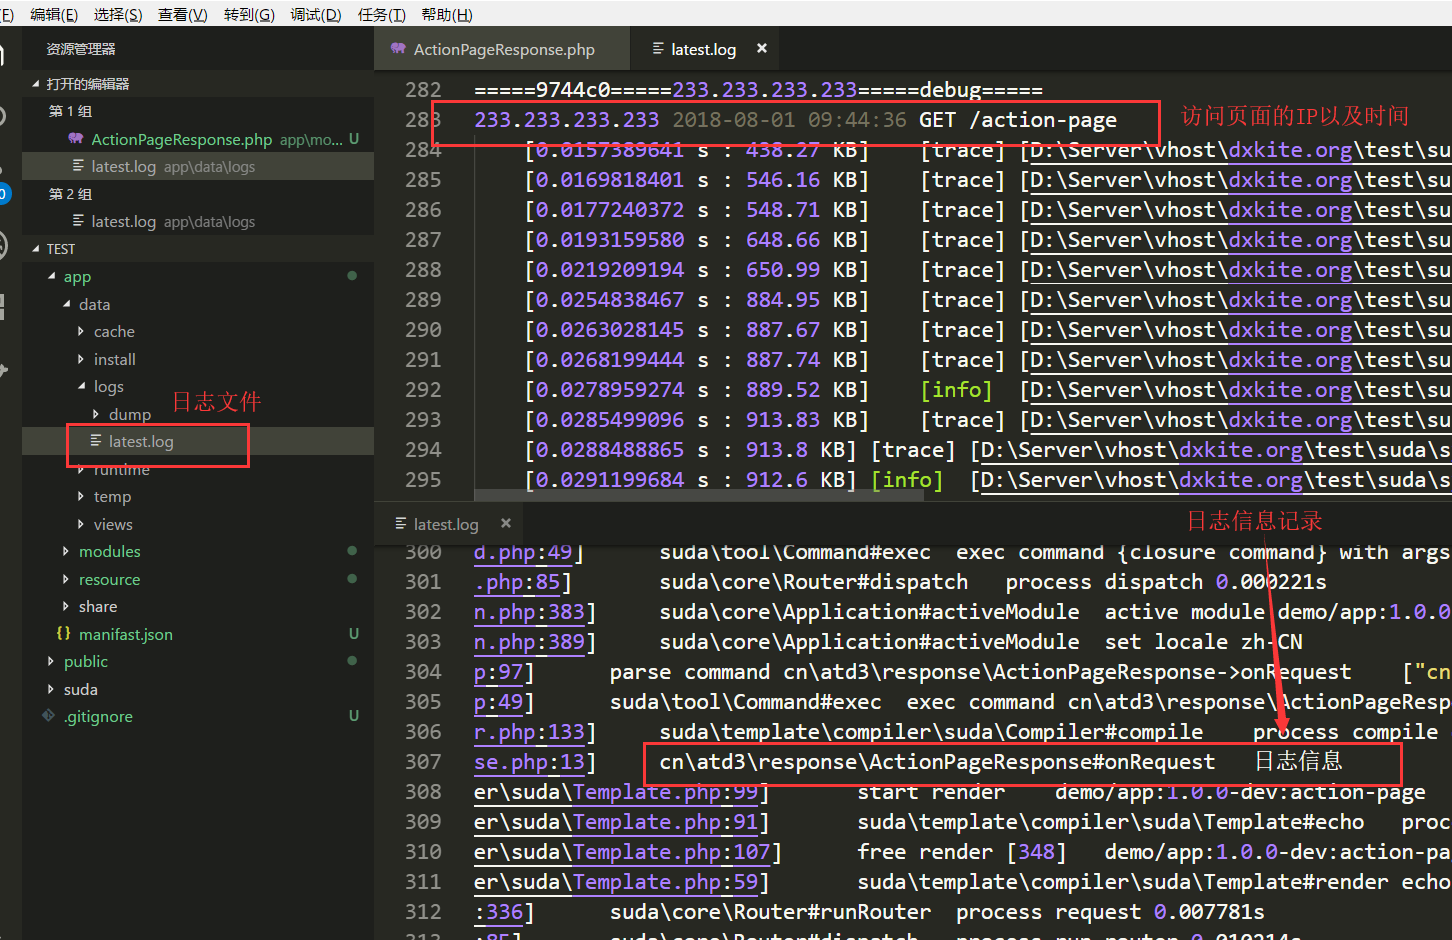The image size is (1452, 940).
Task: Open the 调试(D) menu
Action: [x=315, y=14]
